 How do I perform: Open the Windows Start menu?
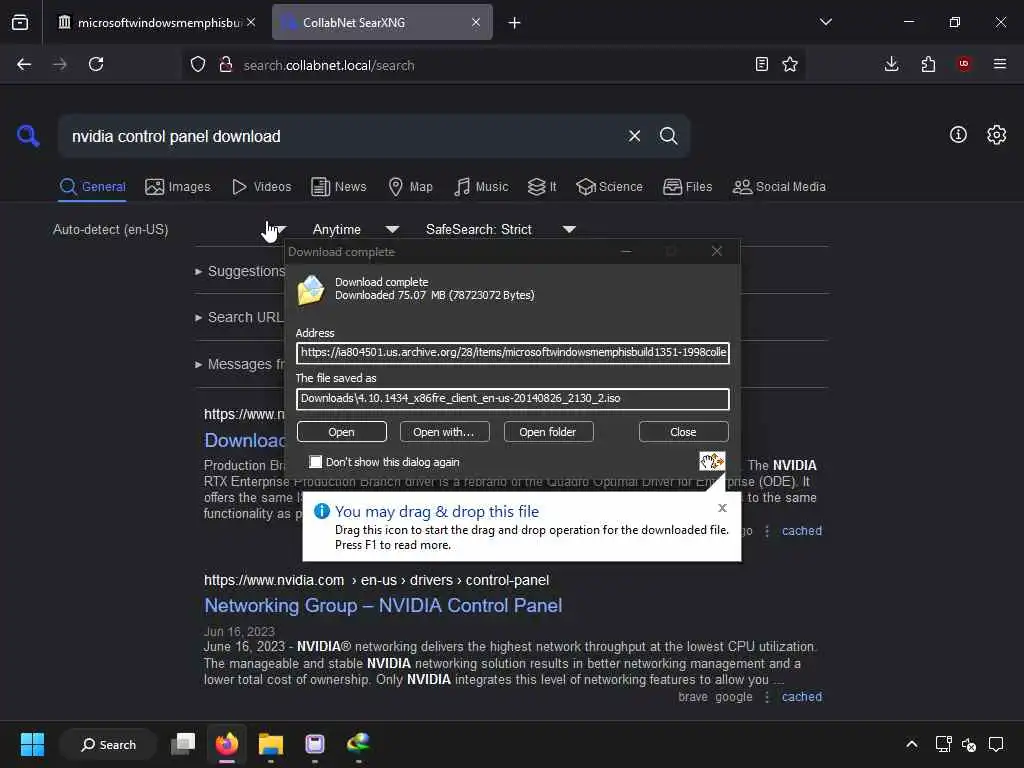point(32,744)
